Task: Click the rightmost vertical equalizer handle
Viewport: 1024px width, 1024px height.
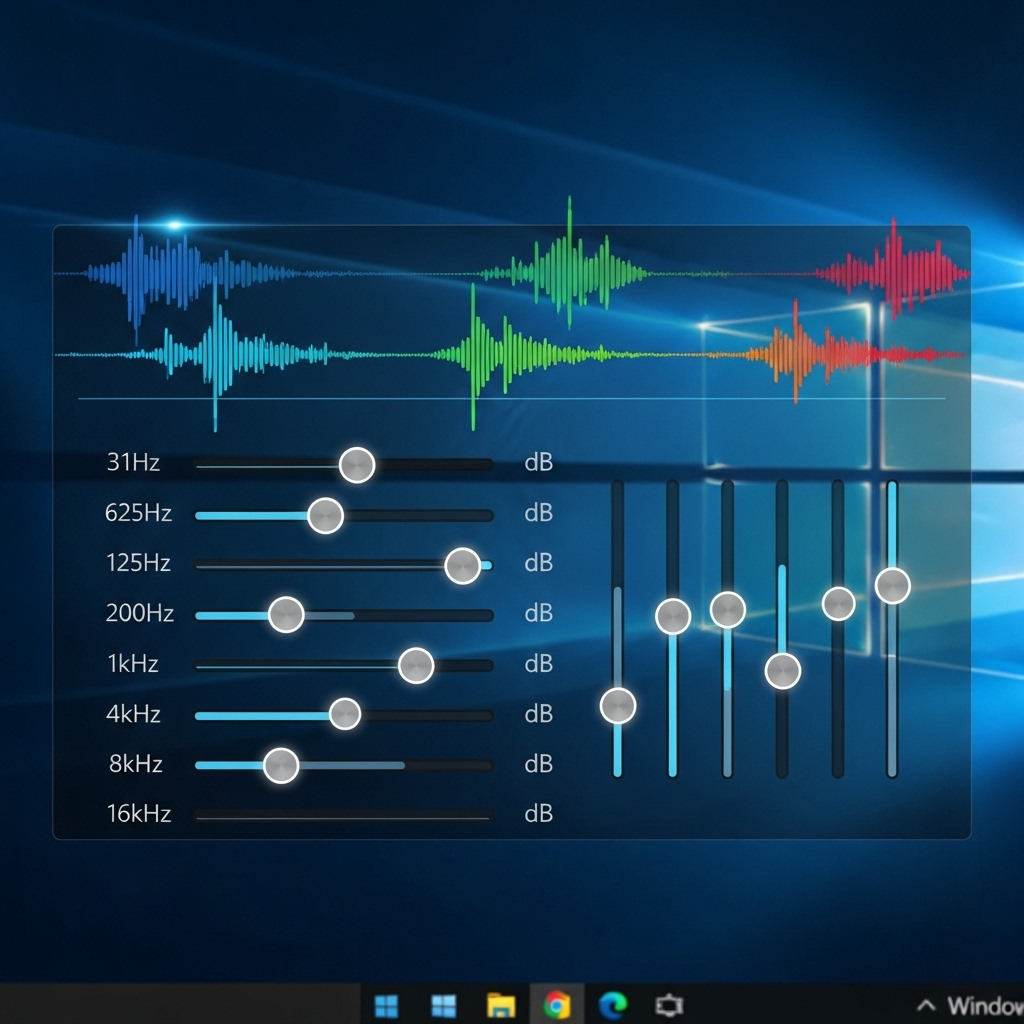Action: (x=891, y=585)
